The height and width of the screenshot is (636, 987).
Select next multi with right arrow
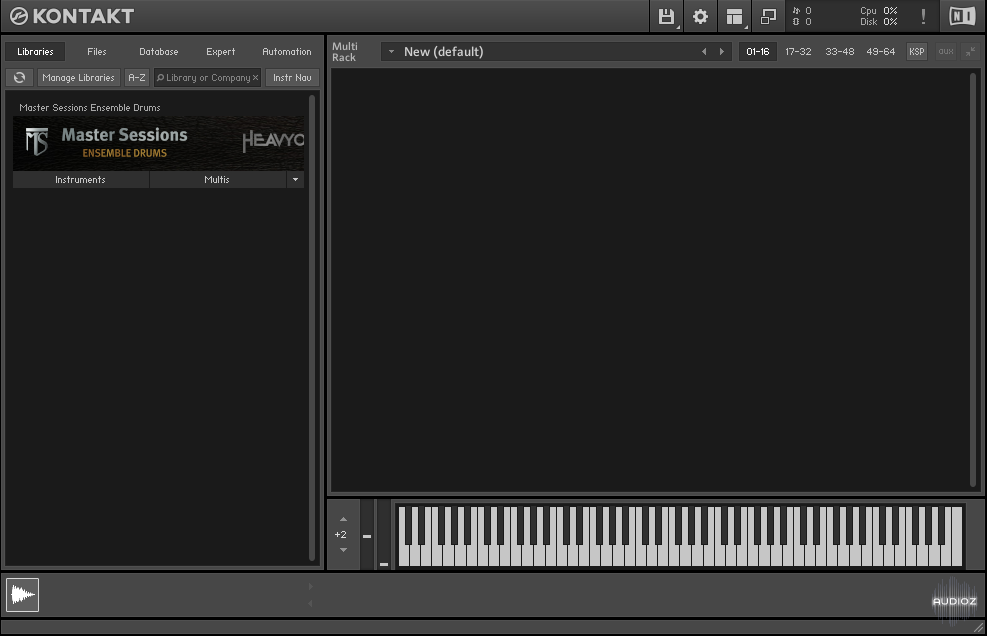click(721, 52)
